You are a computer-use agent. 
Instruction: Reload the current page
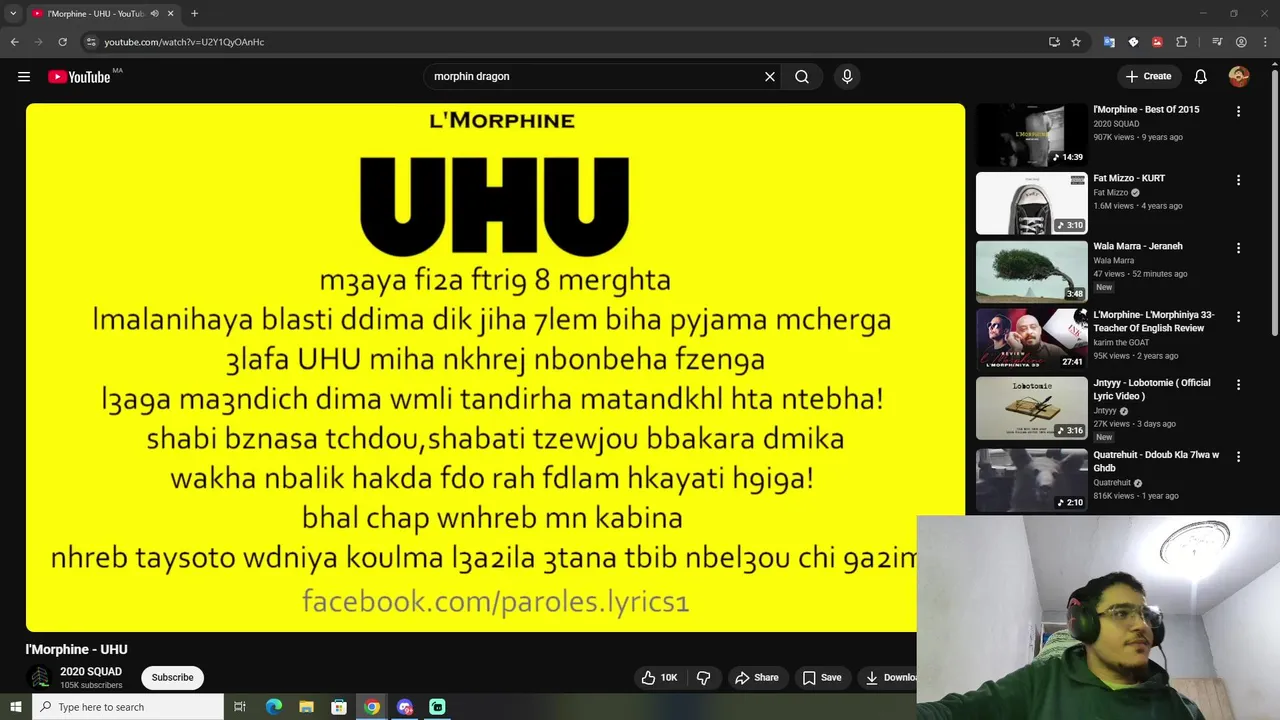tap(62, 42)
